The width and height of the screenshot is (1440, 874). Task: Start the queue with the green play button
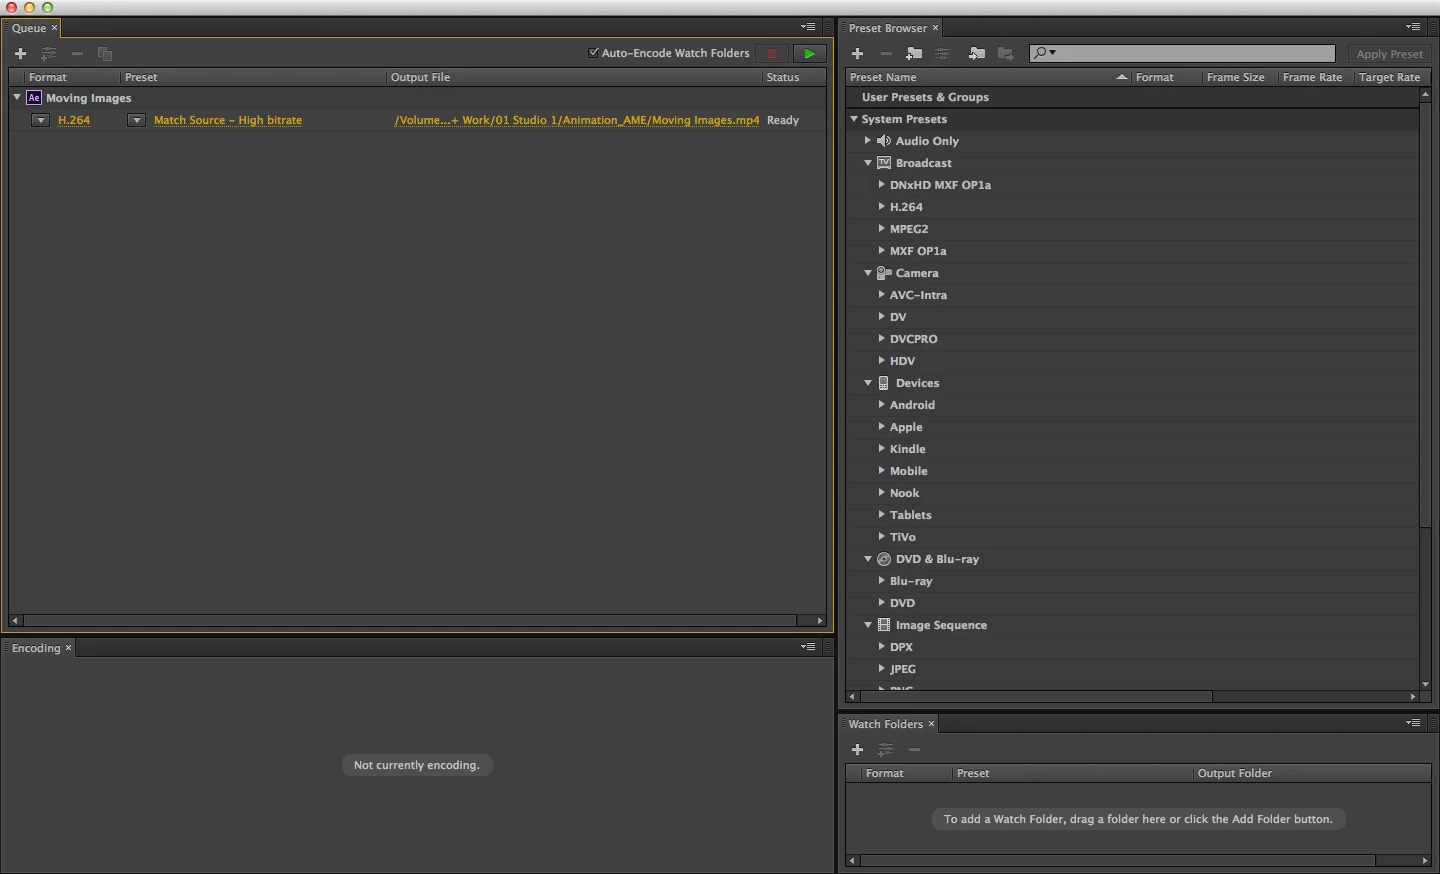(810, 54)
